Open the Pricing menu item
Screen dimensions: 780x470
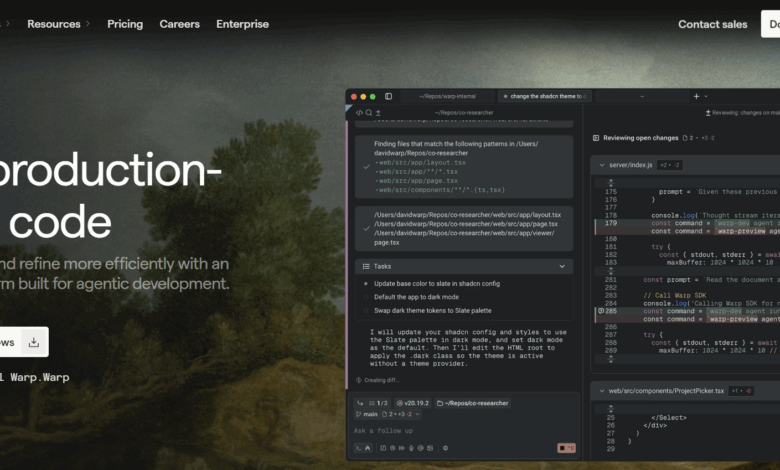125,24
